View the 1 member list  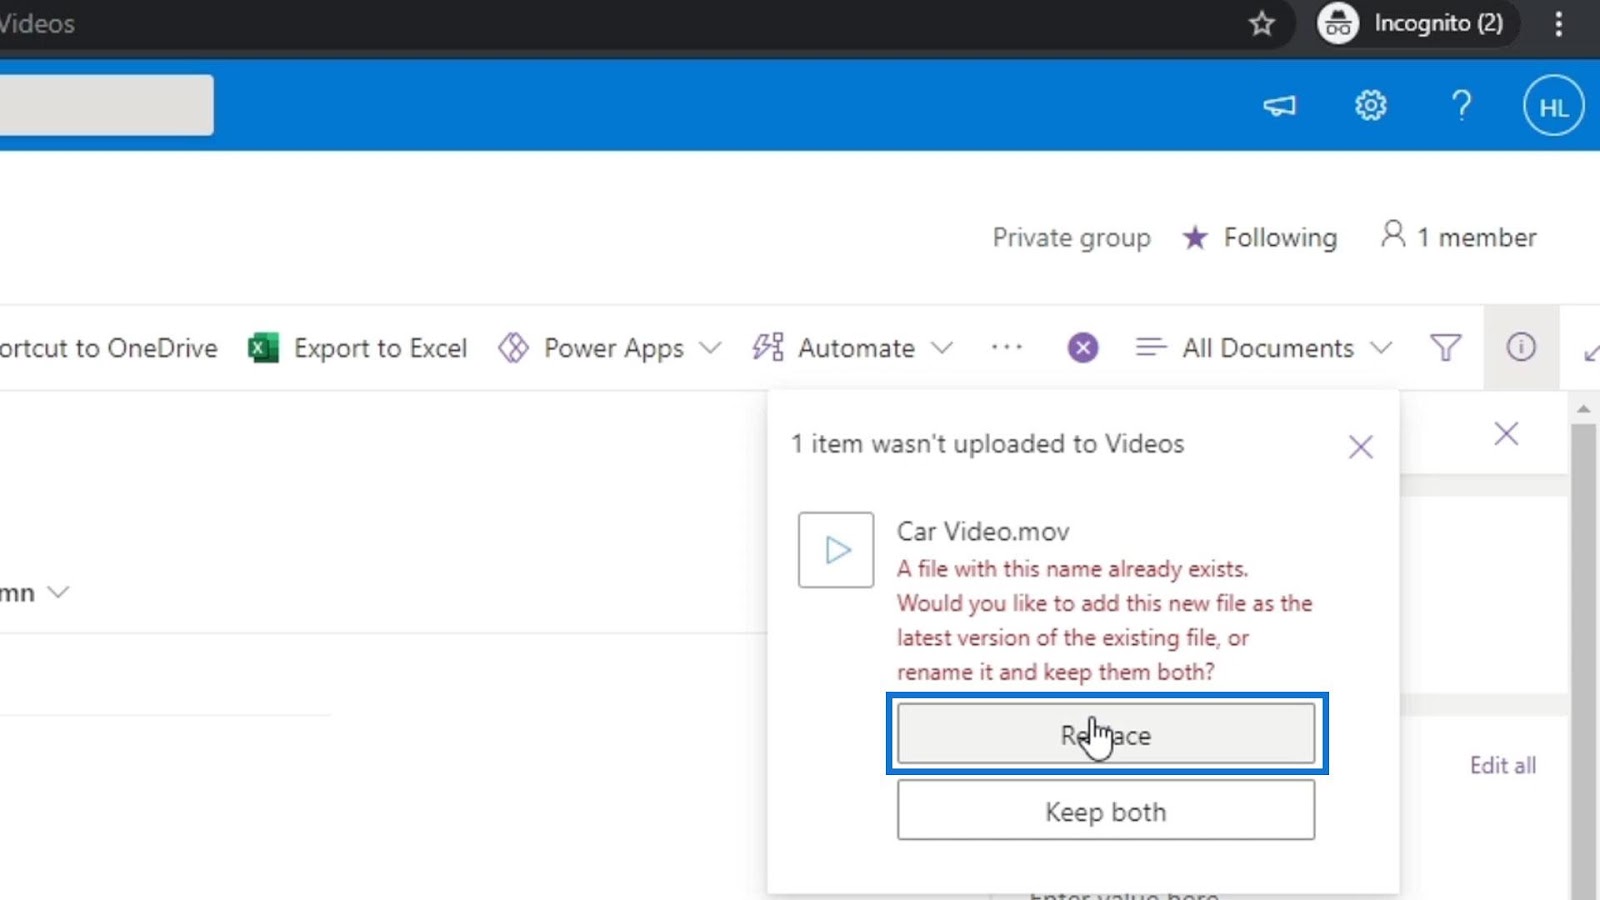[x=1459, y=237]
